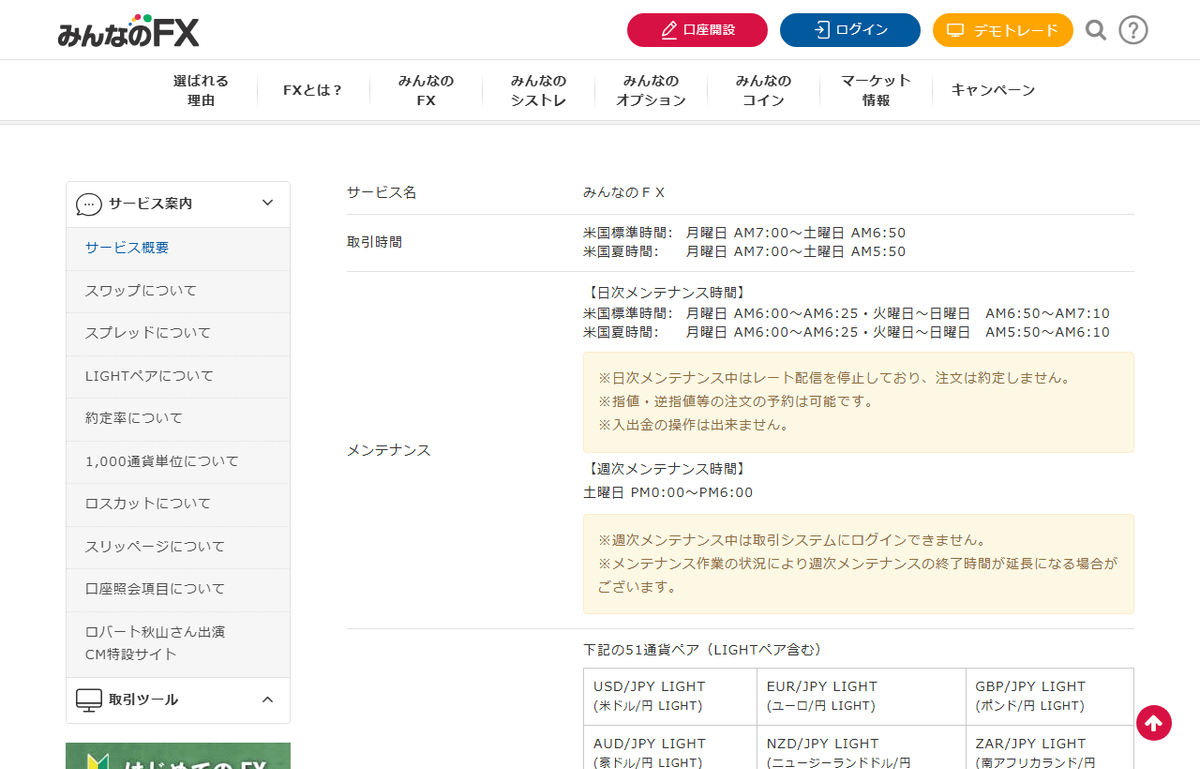Viewport: 1200px width, 769px height.
Task: Click the ZAR/JPY LIGHT table cell
Action: 1050,748
